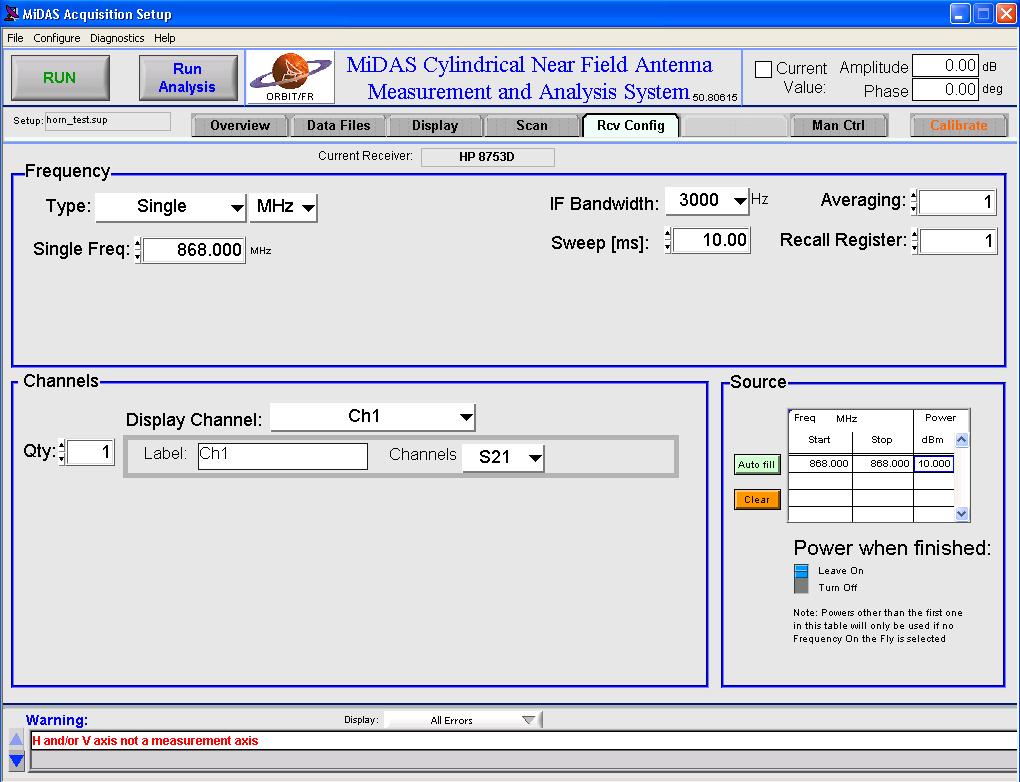Click the Qty value field
1020x782 pixels.
[90, 452]
